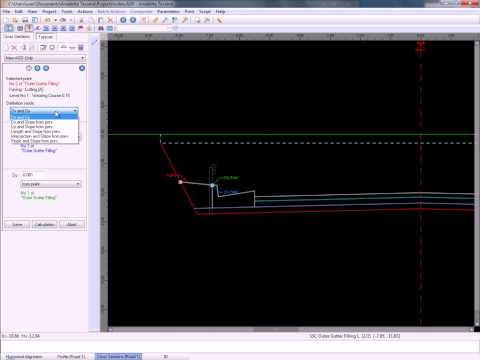
Task: Click the blue right-arrow navigation icon
Action: tap(133, 20)
